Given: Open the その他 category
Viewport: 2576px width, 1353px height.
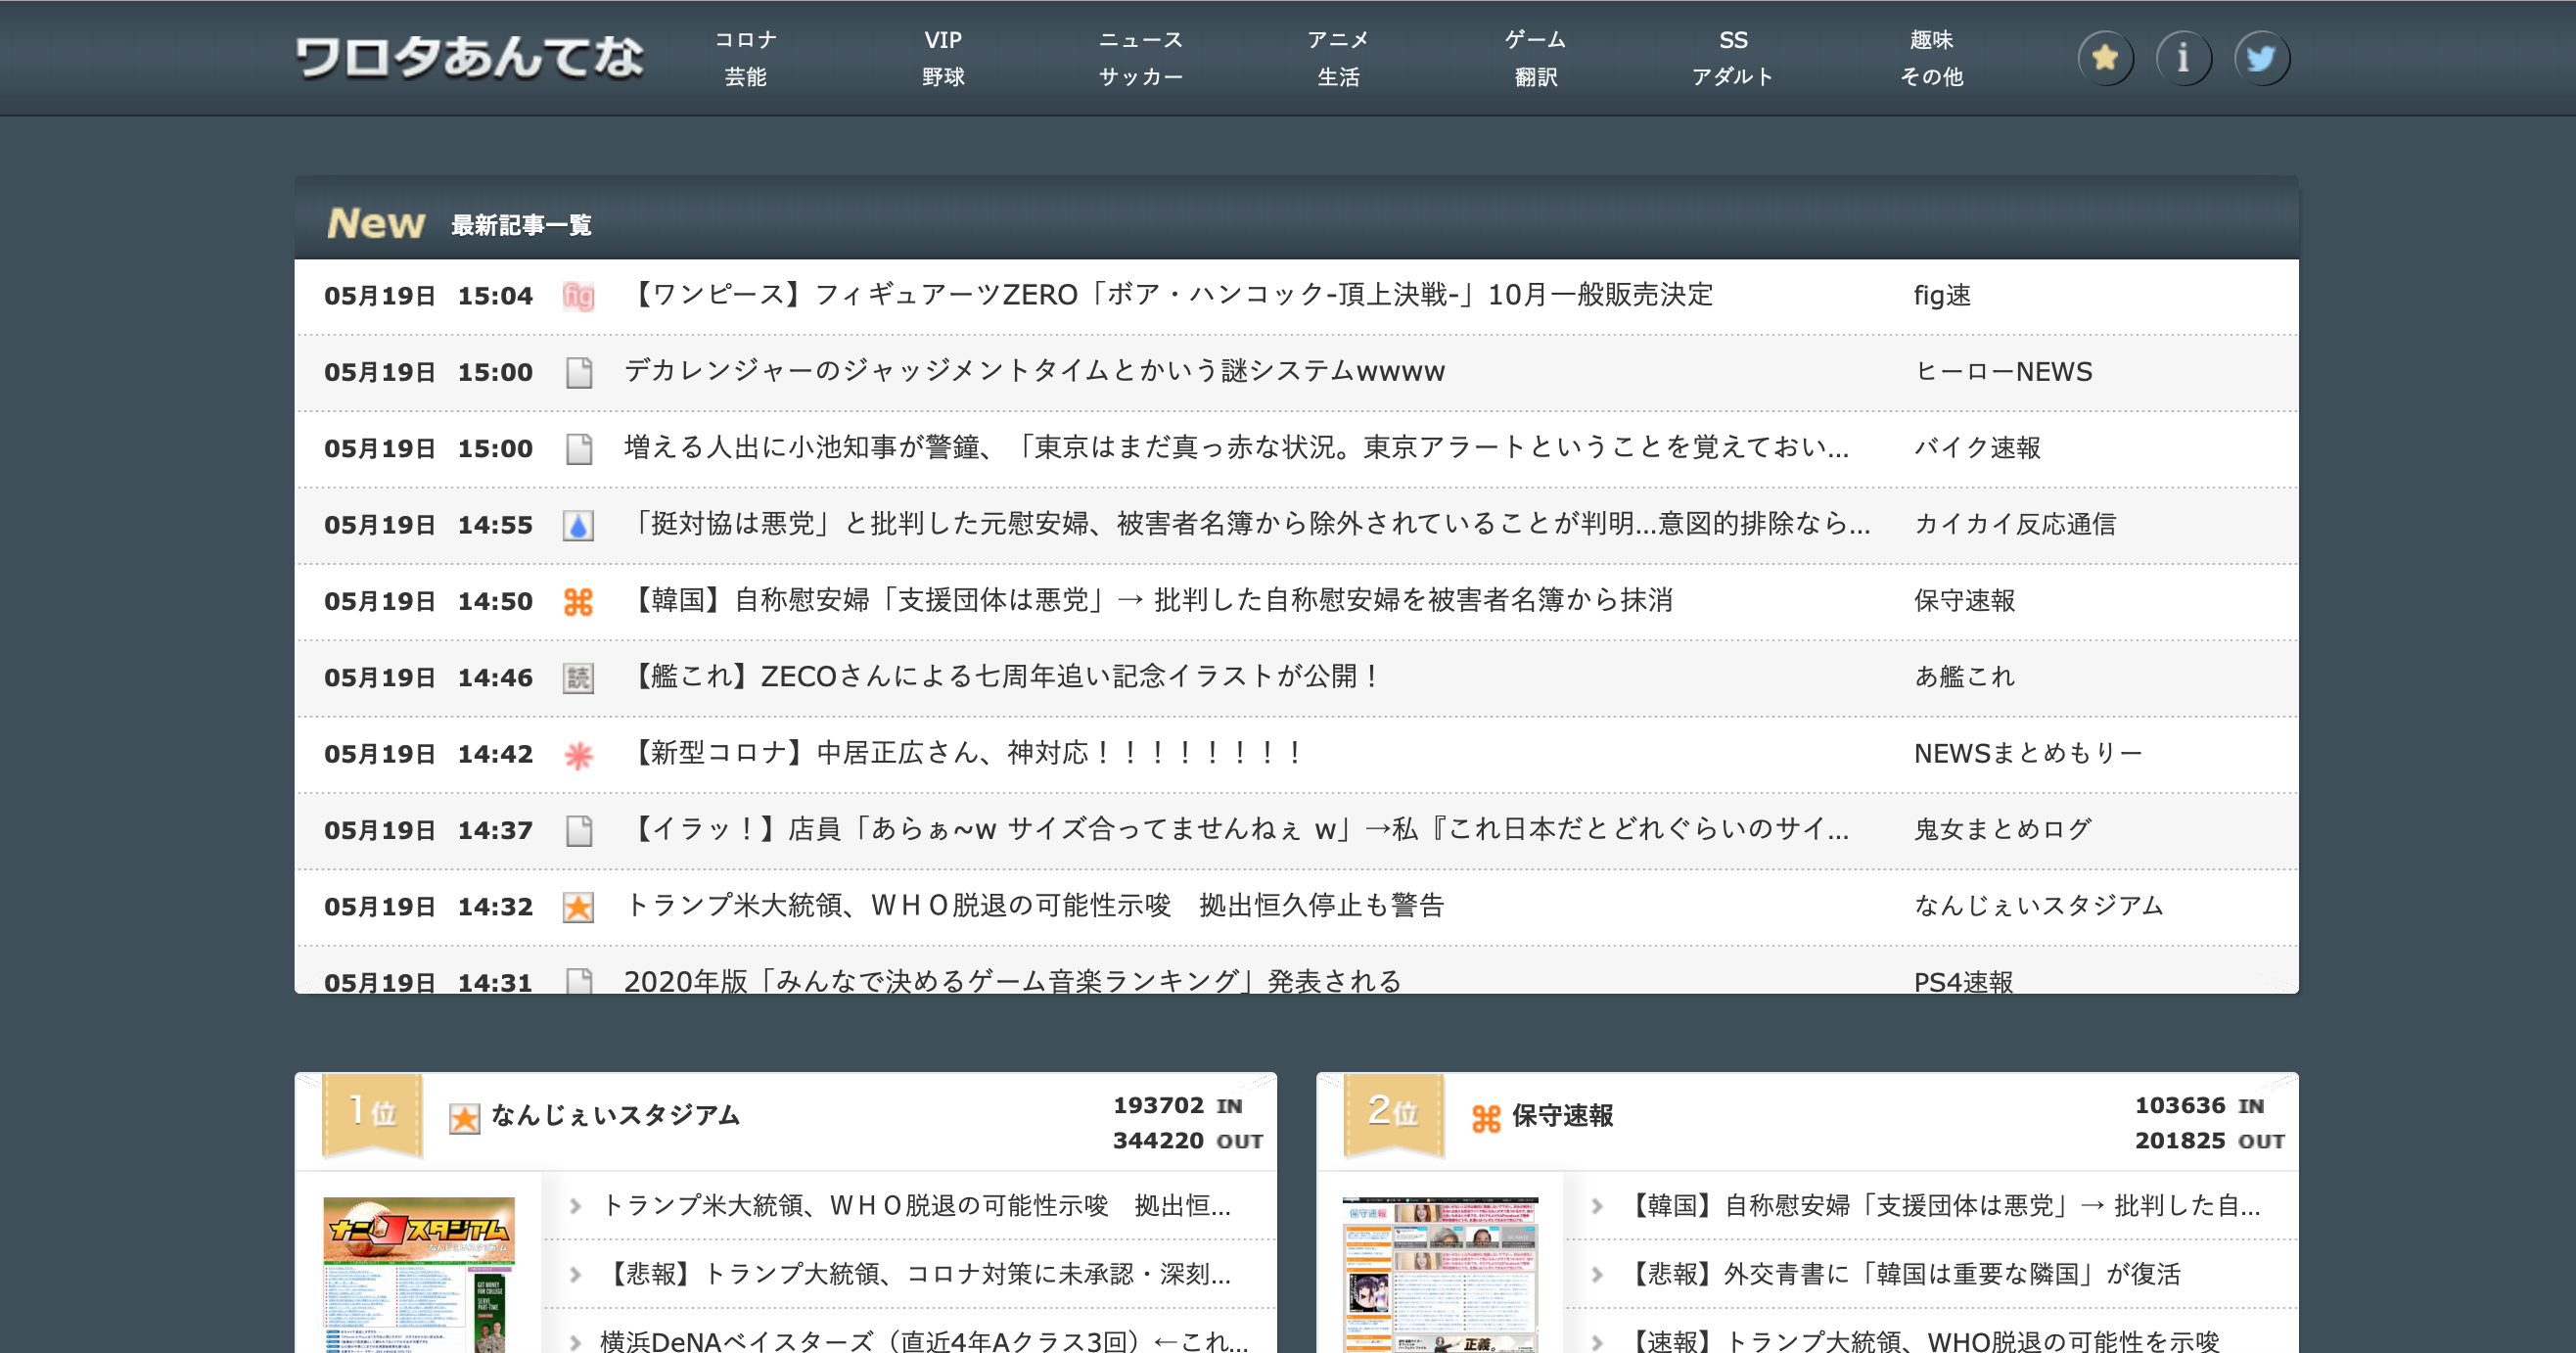Looking at the screenshot, I should [1931, 77].
